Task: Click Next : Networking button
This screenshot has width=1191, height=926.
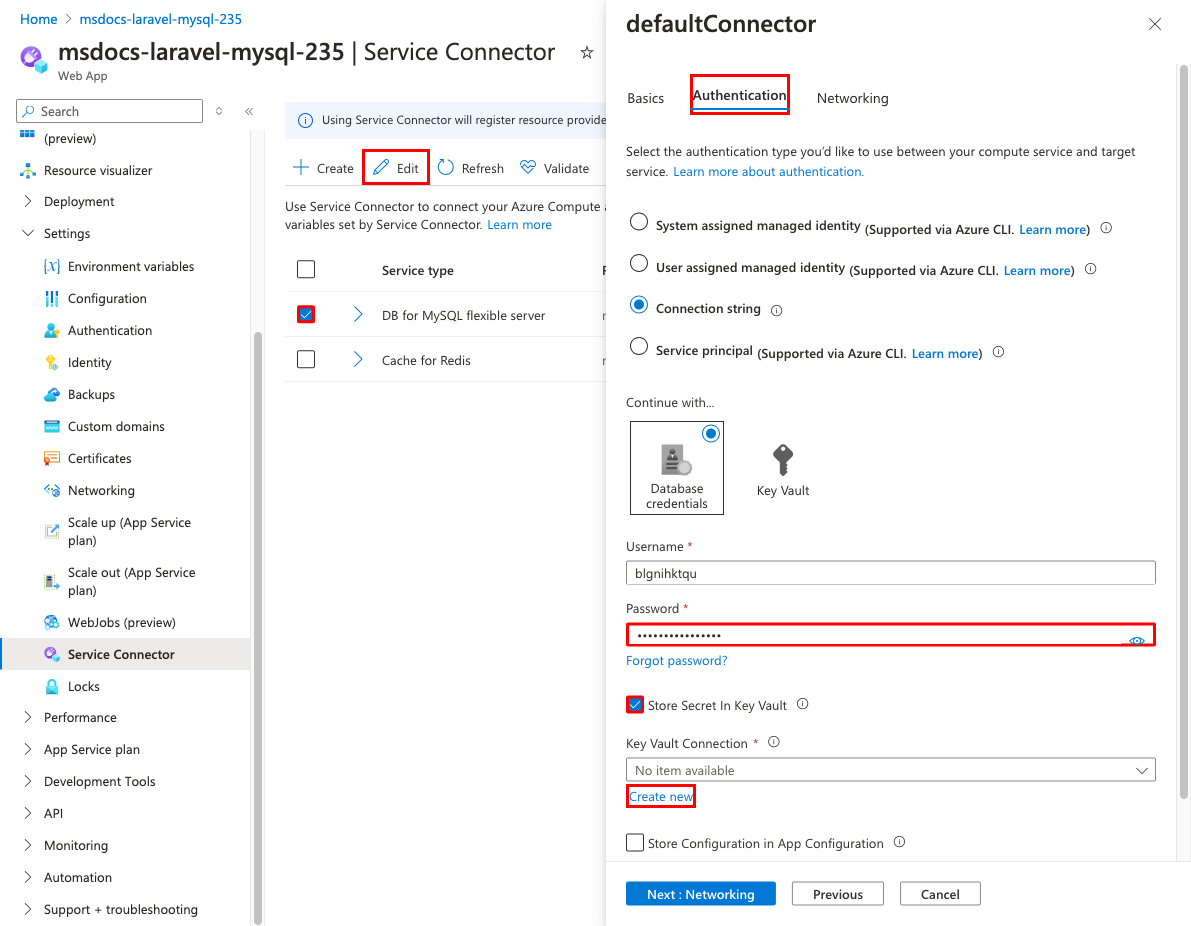Action: click(x=700, y=894)
